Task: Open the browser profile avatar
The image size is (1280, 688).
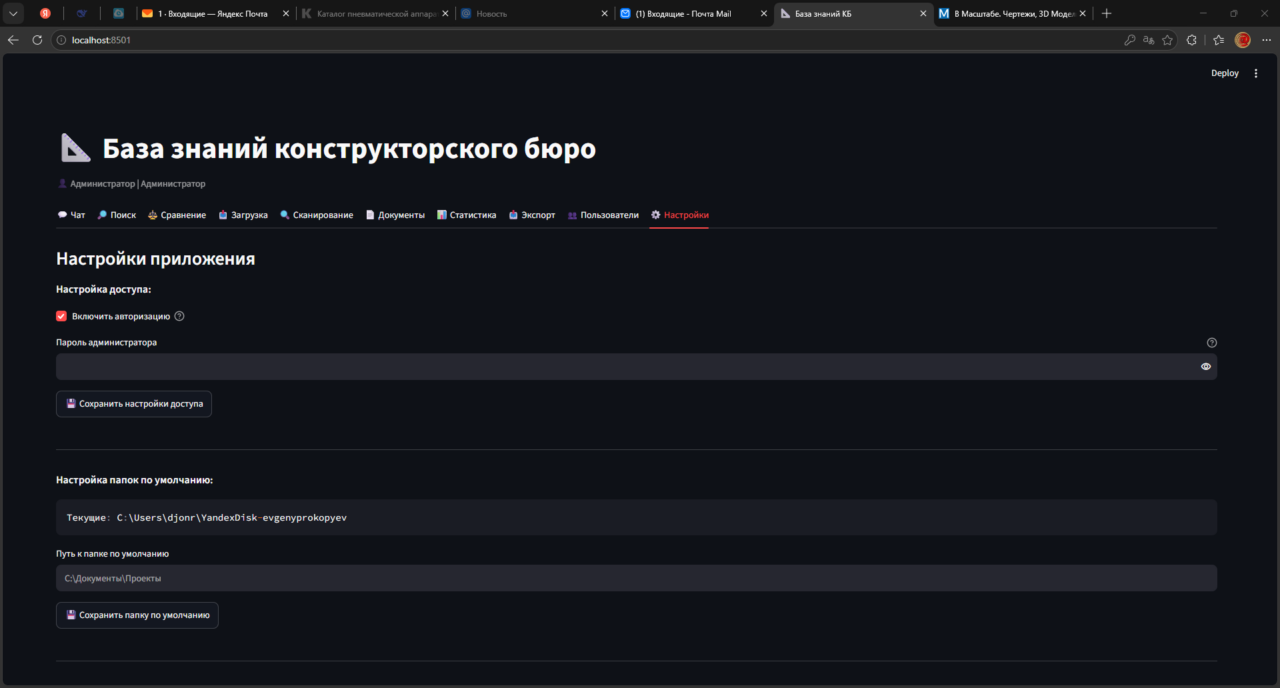Action: 1243,40
